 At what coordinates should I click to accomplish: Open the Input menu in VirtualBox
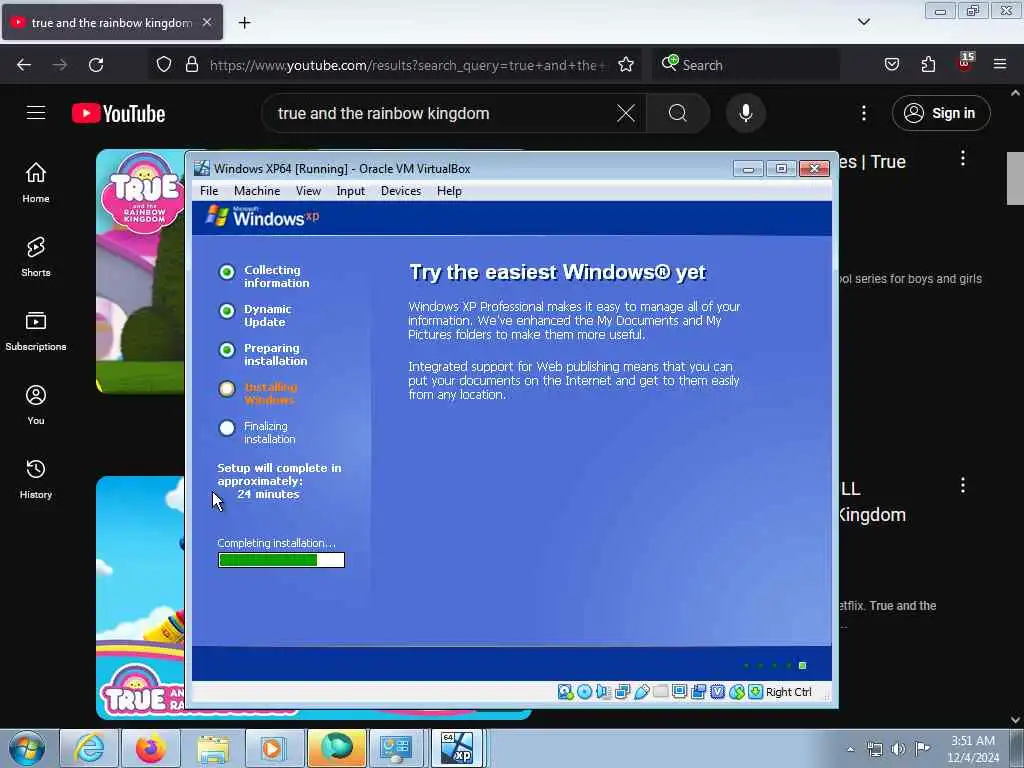pyautogui.click(x=351, y=191)
